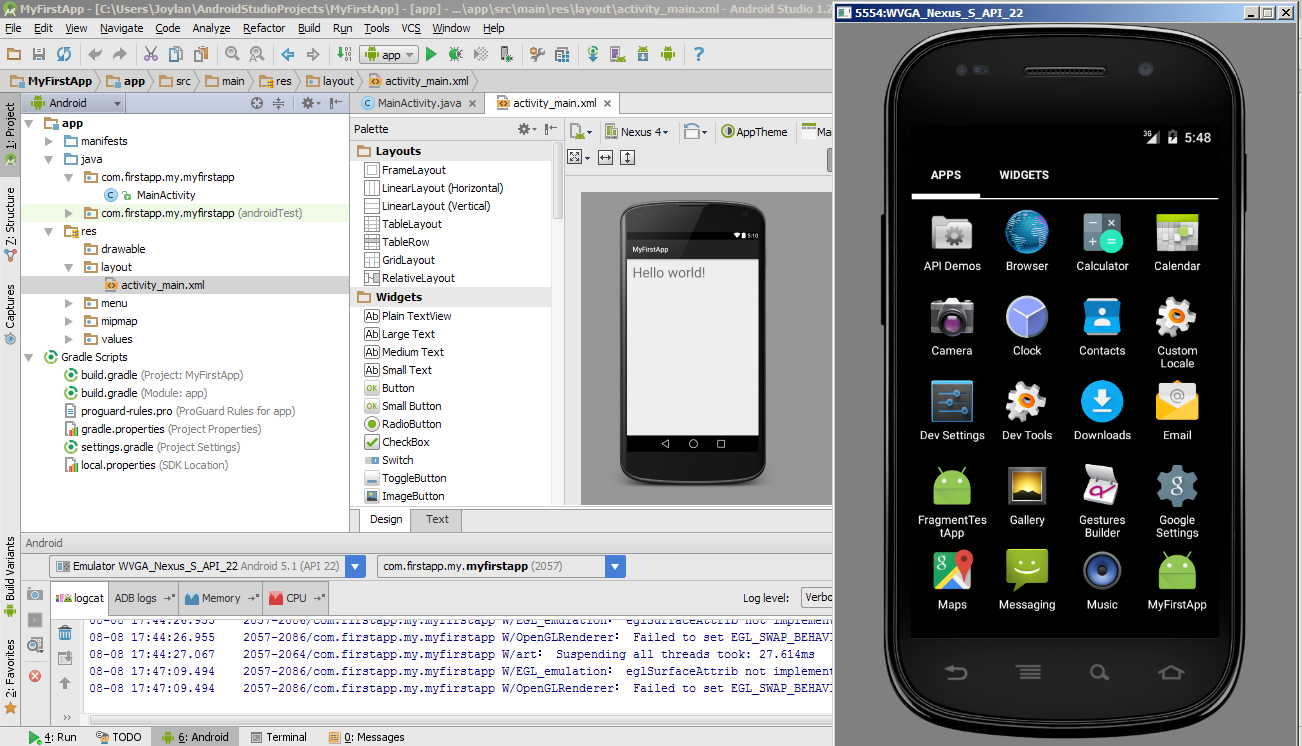Click Sync Project with Gradle Files icon
Viewport: 1302px width, 746px height.
tap(593, 54)
